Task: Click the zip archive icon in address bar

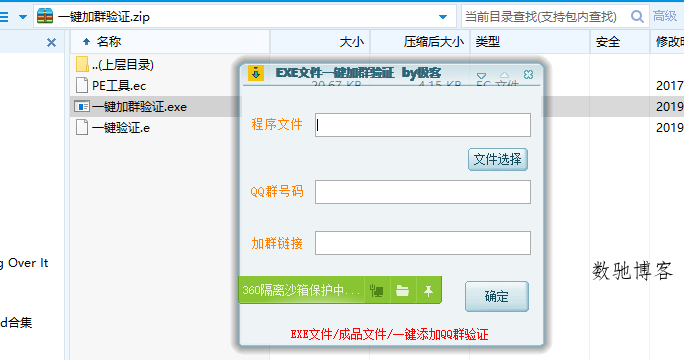Action: 45,16
